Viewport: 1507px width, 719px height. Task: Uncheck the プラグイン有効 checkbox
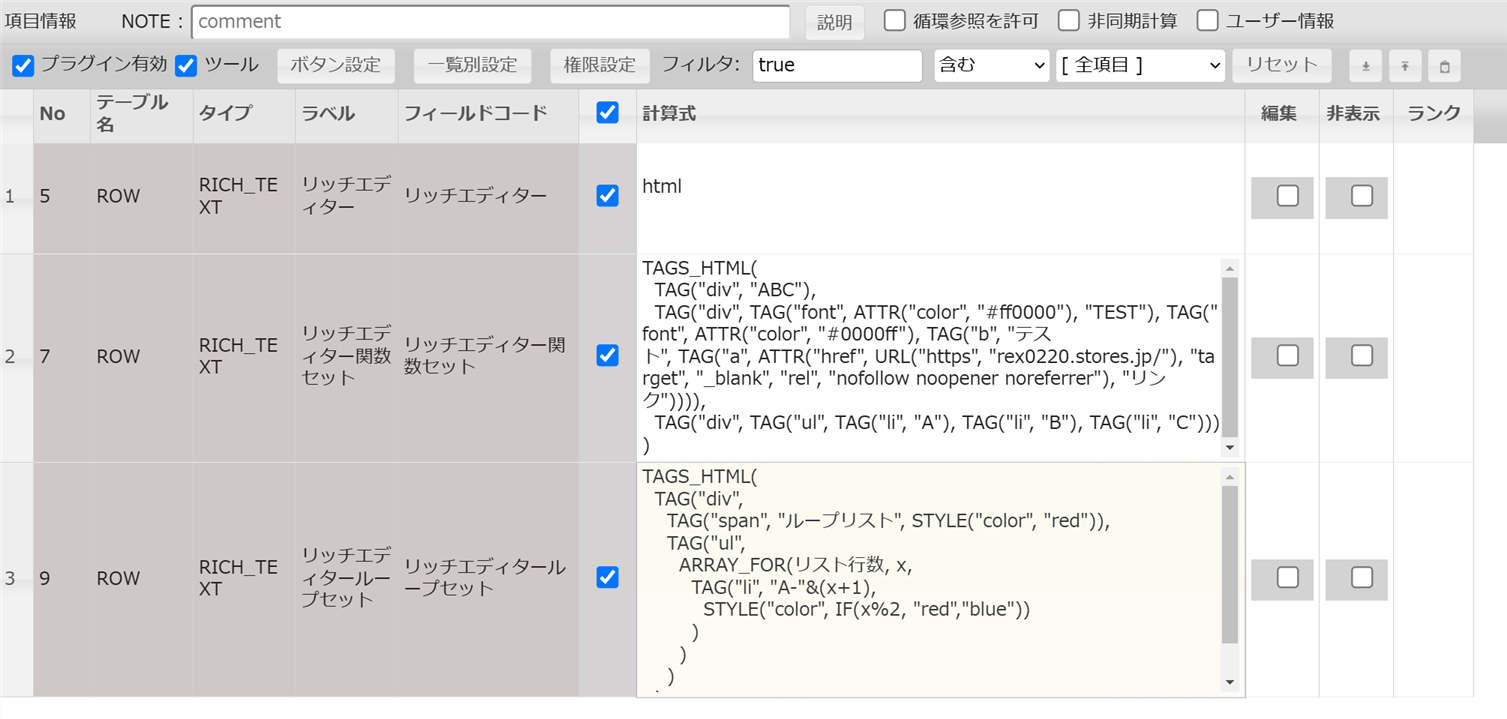coord(23,66)
